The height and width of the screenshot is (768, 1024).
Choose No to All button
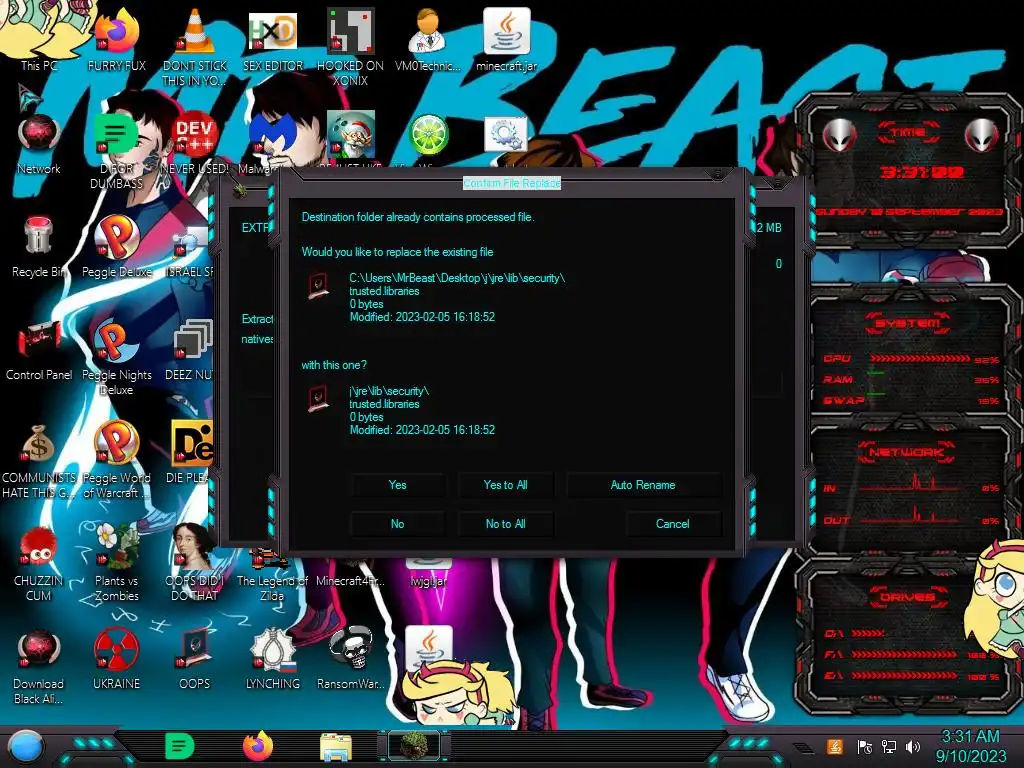coord(505,524)
